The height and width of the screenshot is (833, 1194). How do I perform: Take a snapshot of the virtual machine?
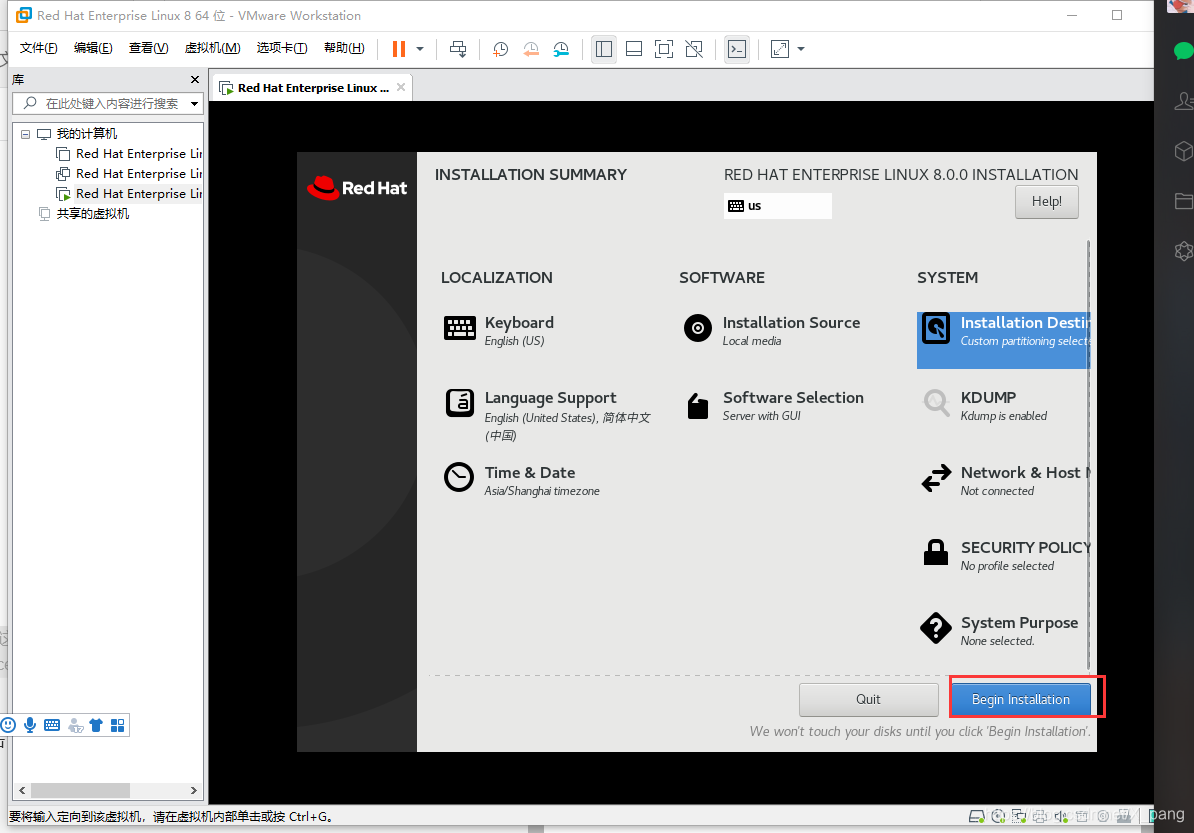(500, 49)
